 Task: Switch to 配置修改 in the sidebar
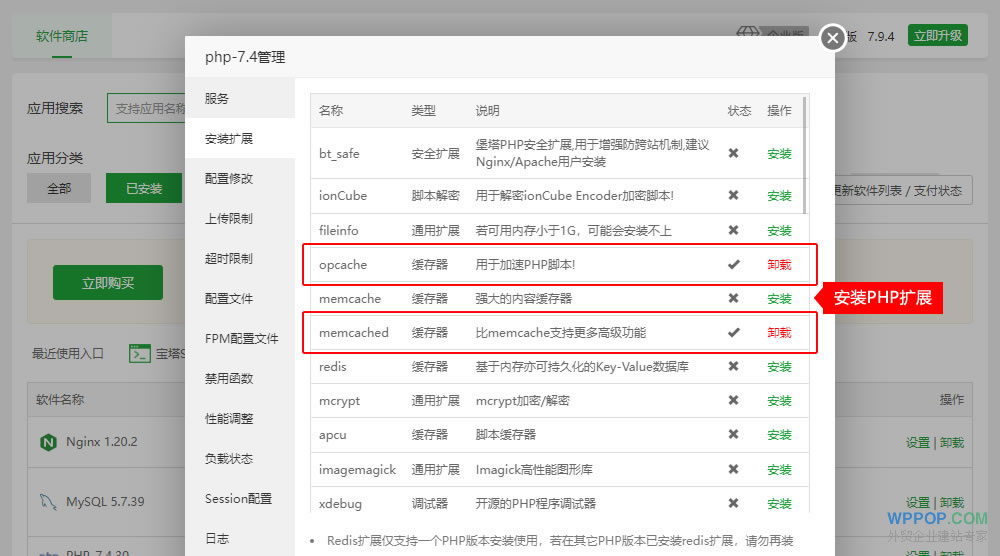229,178
